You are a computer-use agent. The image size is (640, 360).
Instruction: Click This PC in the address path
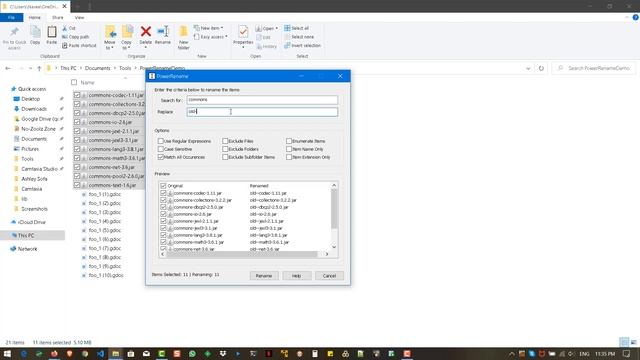point(68,68)
